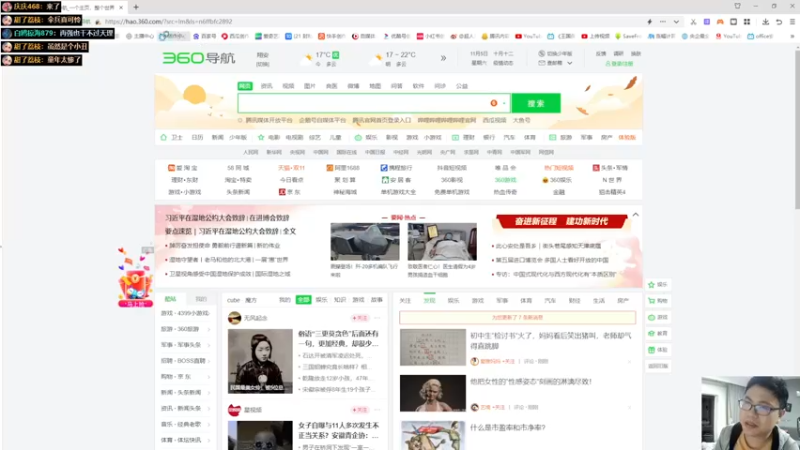Switch to the 全部 feed tab
This screenshot has width=800, height=450.
point(303,299)
